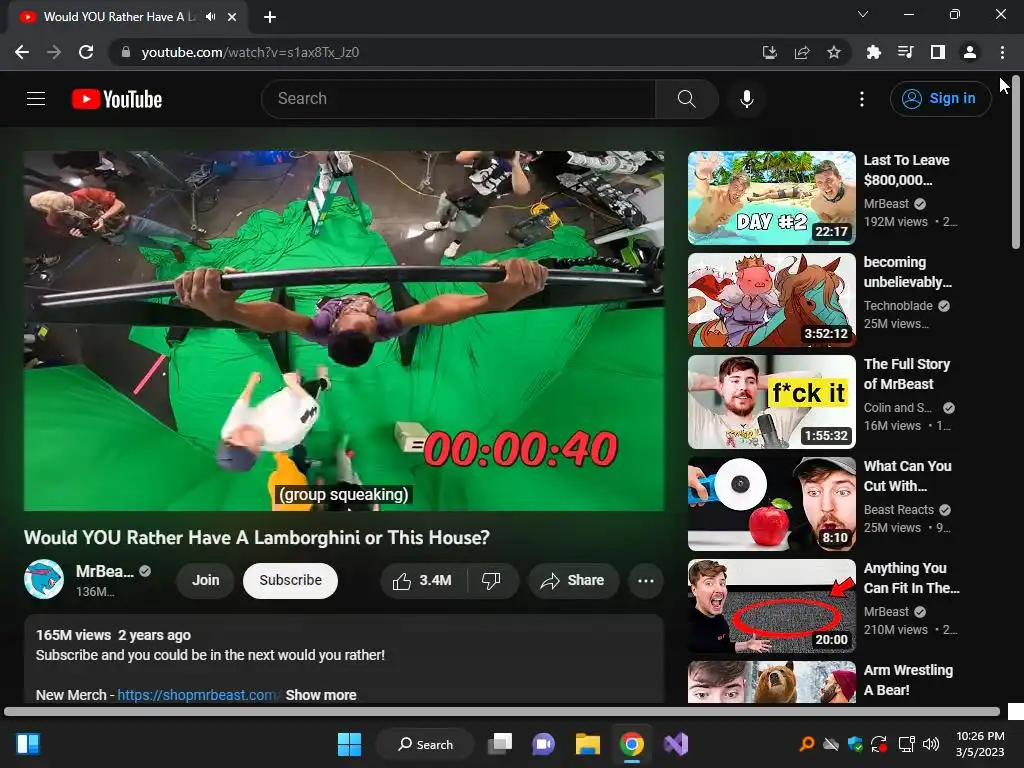
Task: Open 'becoming unbelievably' Technoblade video title
Action: (x=908, y=272)
